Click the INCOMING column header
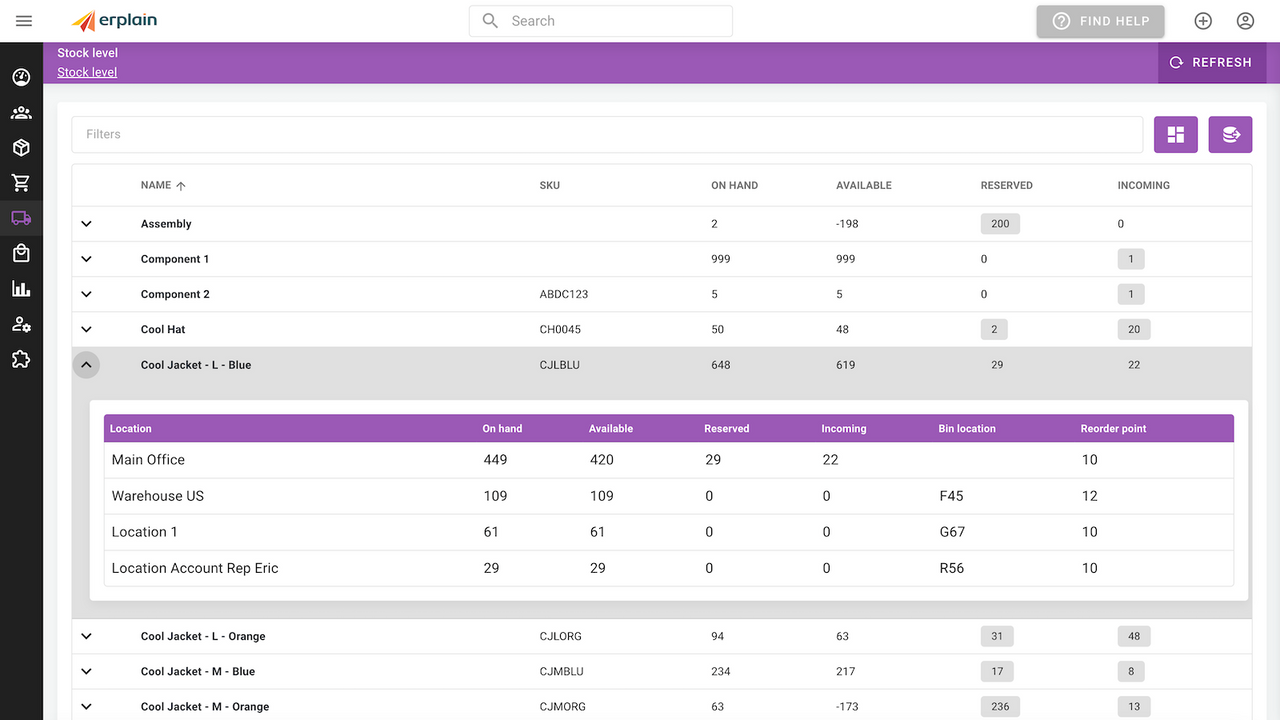The width and height of the screenshot is (1280, 720). [x=1144, y=185]
